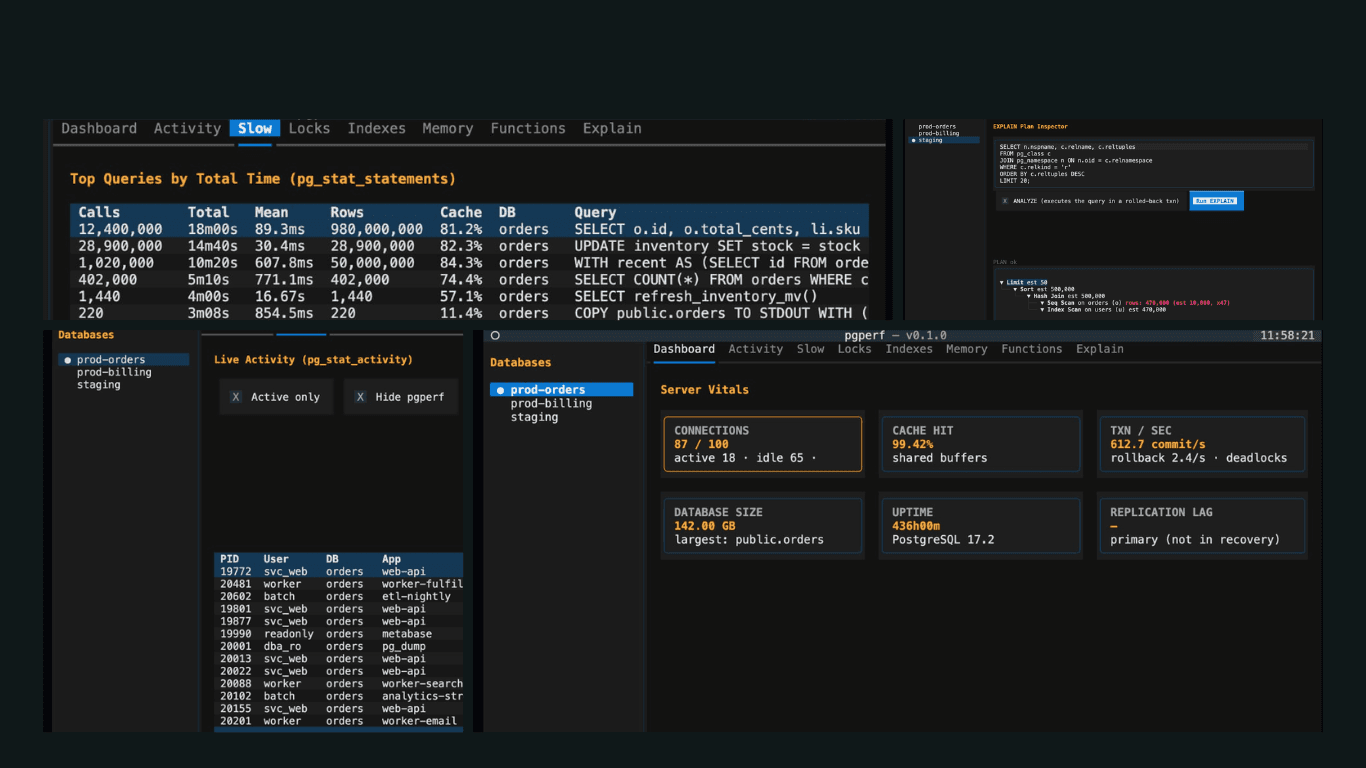
Task: Switch to Explain tab in Server Vitals window
Action: tap(1100, 349)
